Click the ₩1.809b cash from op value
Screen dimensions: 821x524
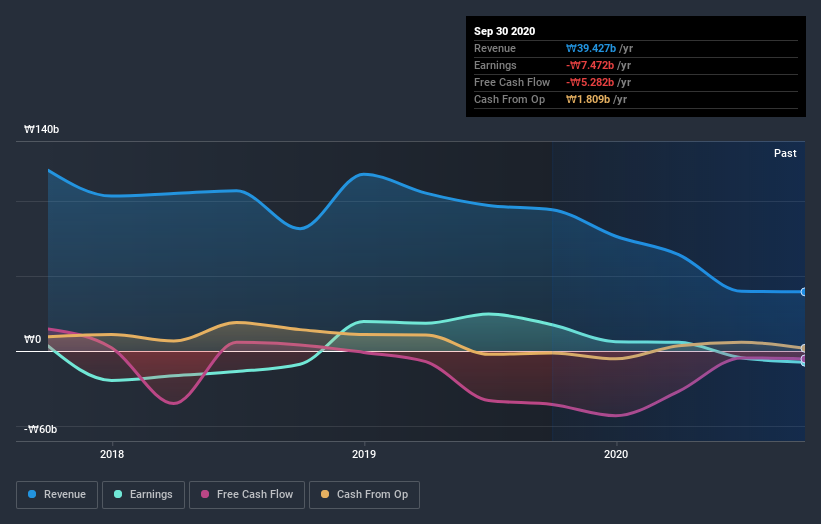[x=588, y=99]
